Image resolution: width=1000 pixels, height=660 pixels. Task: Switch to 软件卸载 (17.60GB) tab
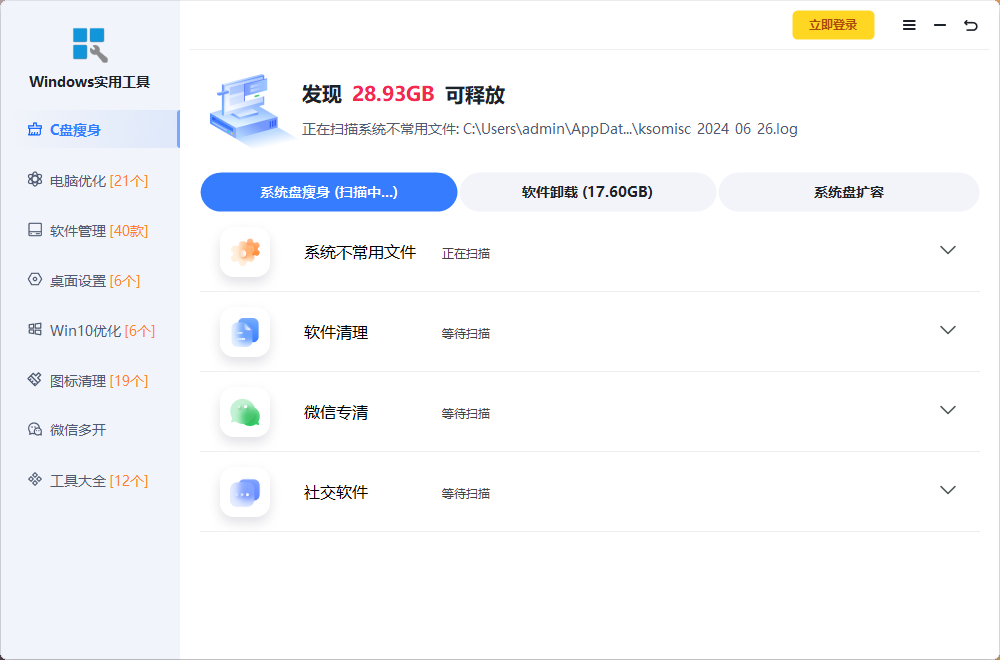[x=587, y=192]
